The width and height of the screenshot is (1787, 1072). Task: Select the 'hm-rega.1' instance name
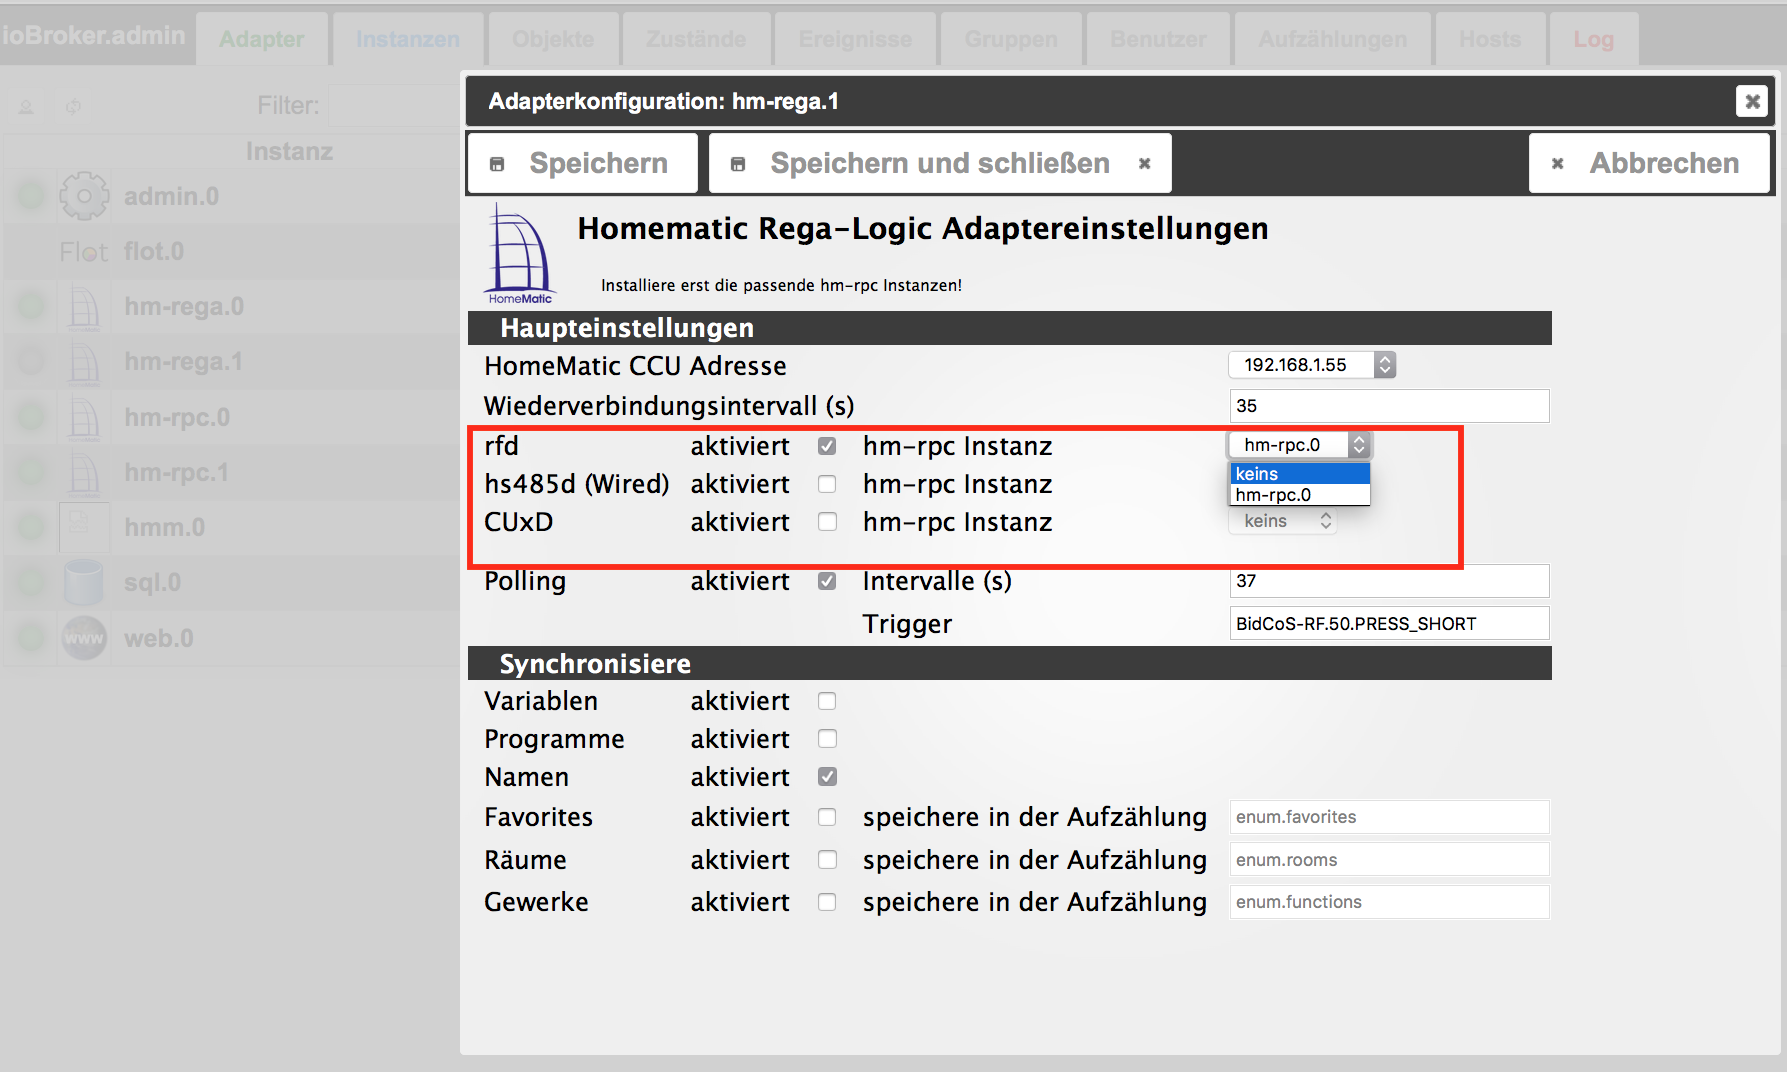click(x=183, y=362)
